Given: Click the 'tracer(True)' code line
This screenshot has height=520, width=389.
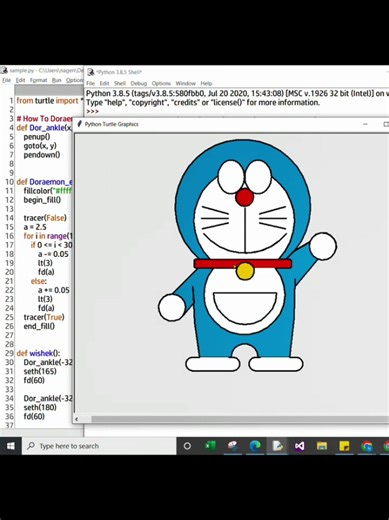Looking at the screenshot, I should coord(44,317).
